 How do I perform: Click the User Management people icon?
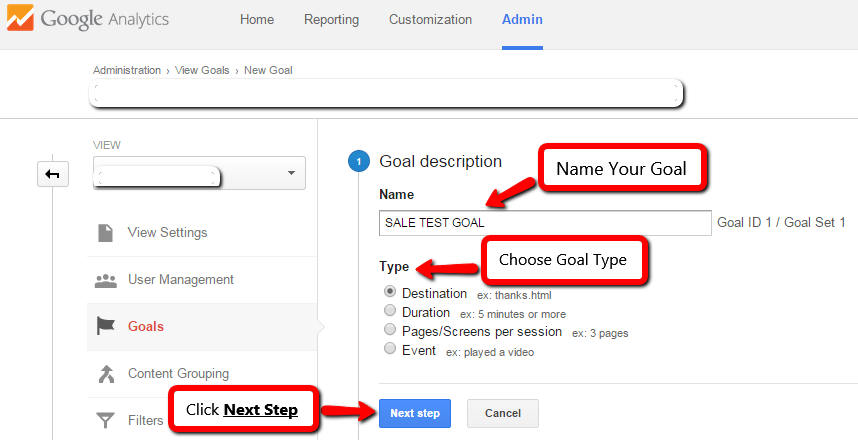tap(106, 280)
